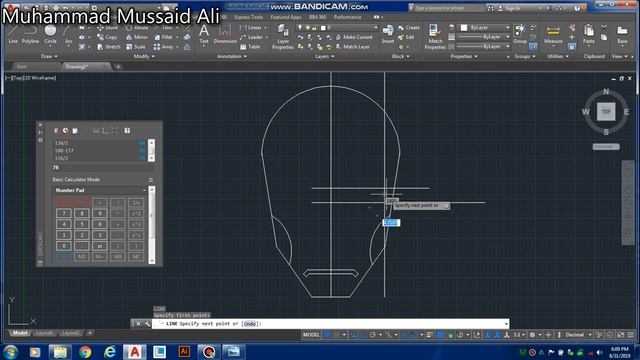Activate the Mirror command

pos(137,37)
